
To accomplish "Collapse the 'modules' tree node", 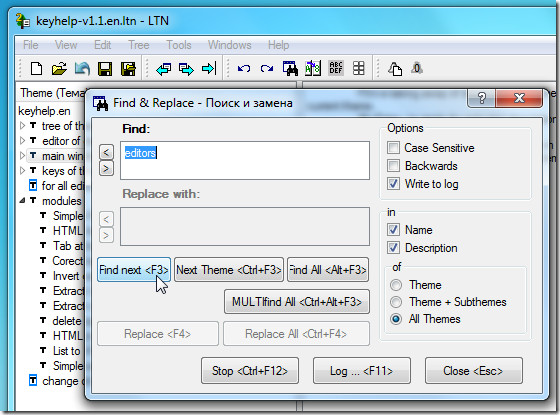I will tap(22, 201).
